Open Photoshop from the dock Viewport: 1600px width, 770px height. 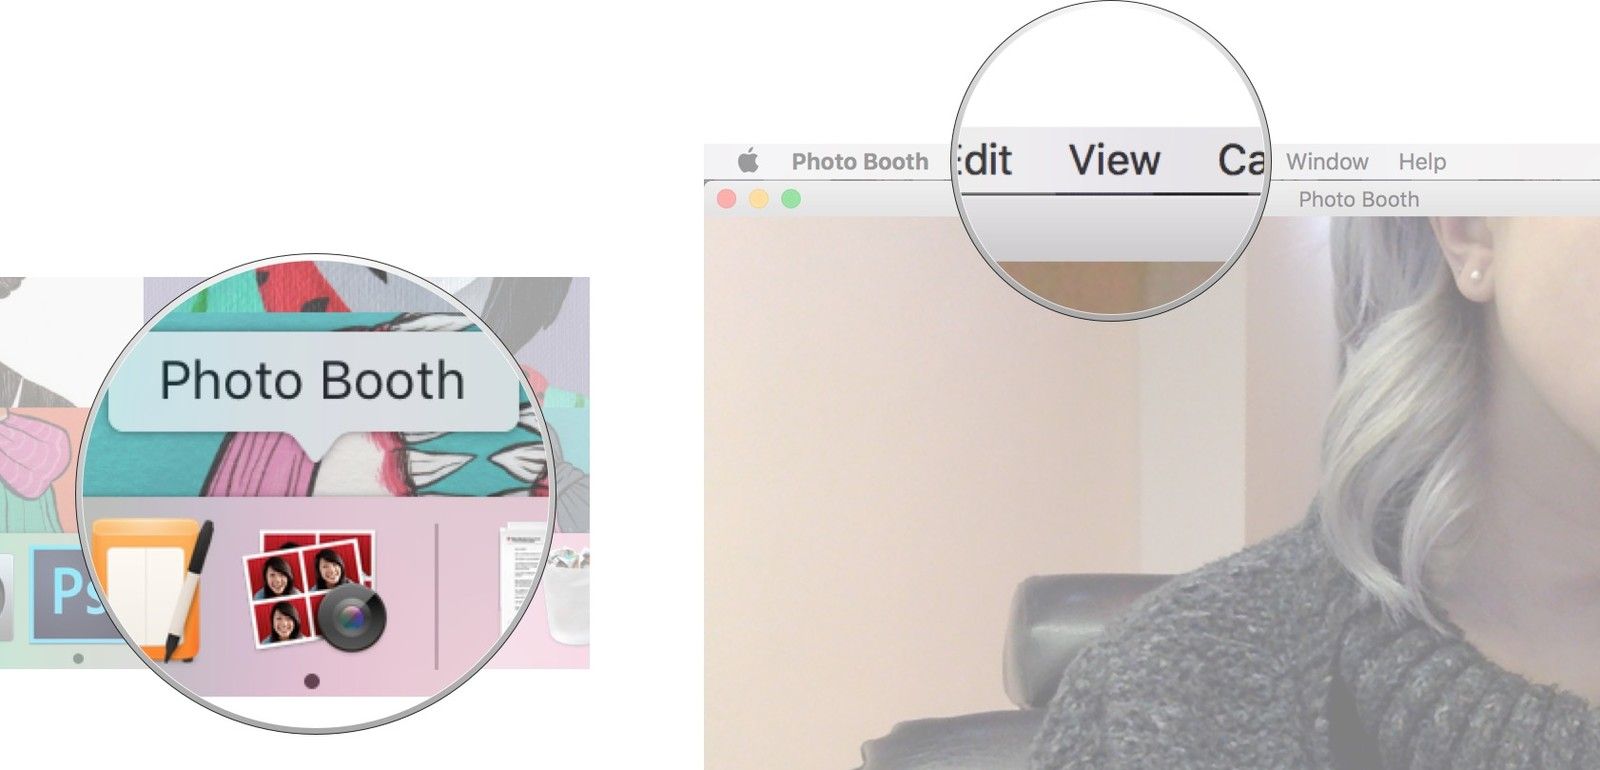(66, 594)
